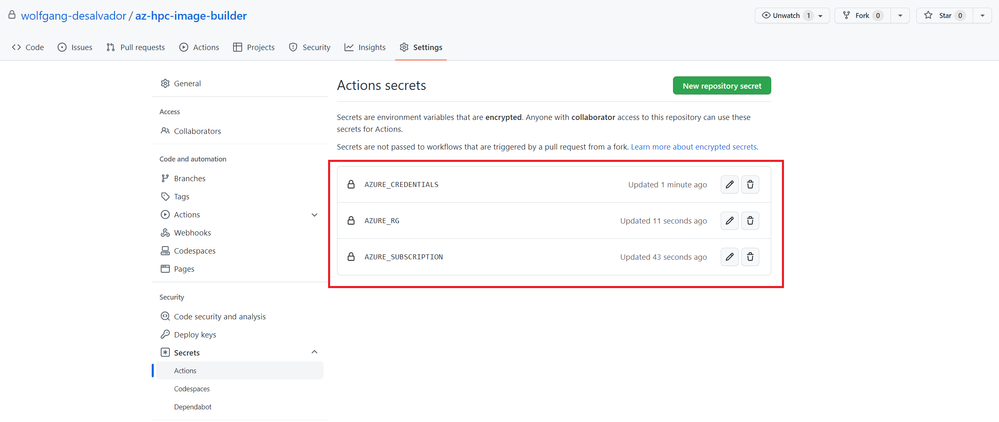Select Actions under Secrets in sidebar
The image size is (999, 422).
click(238, 370)
